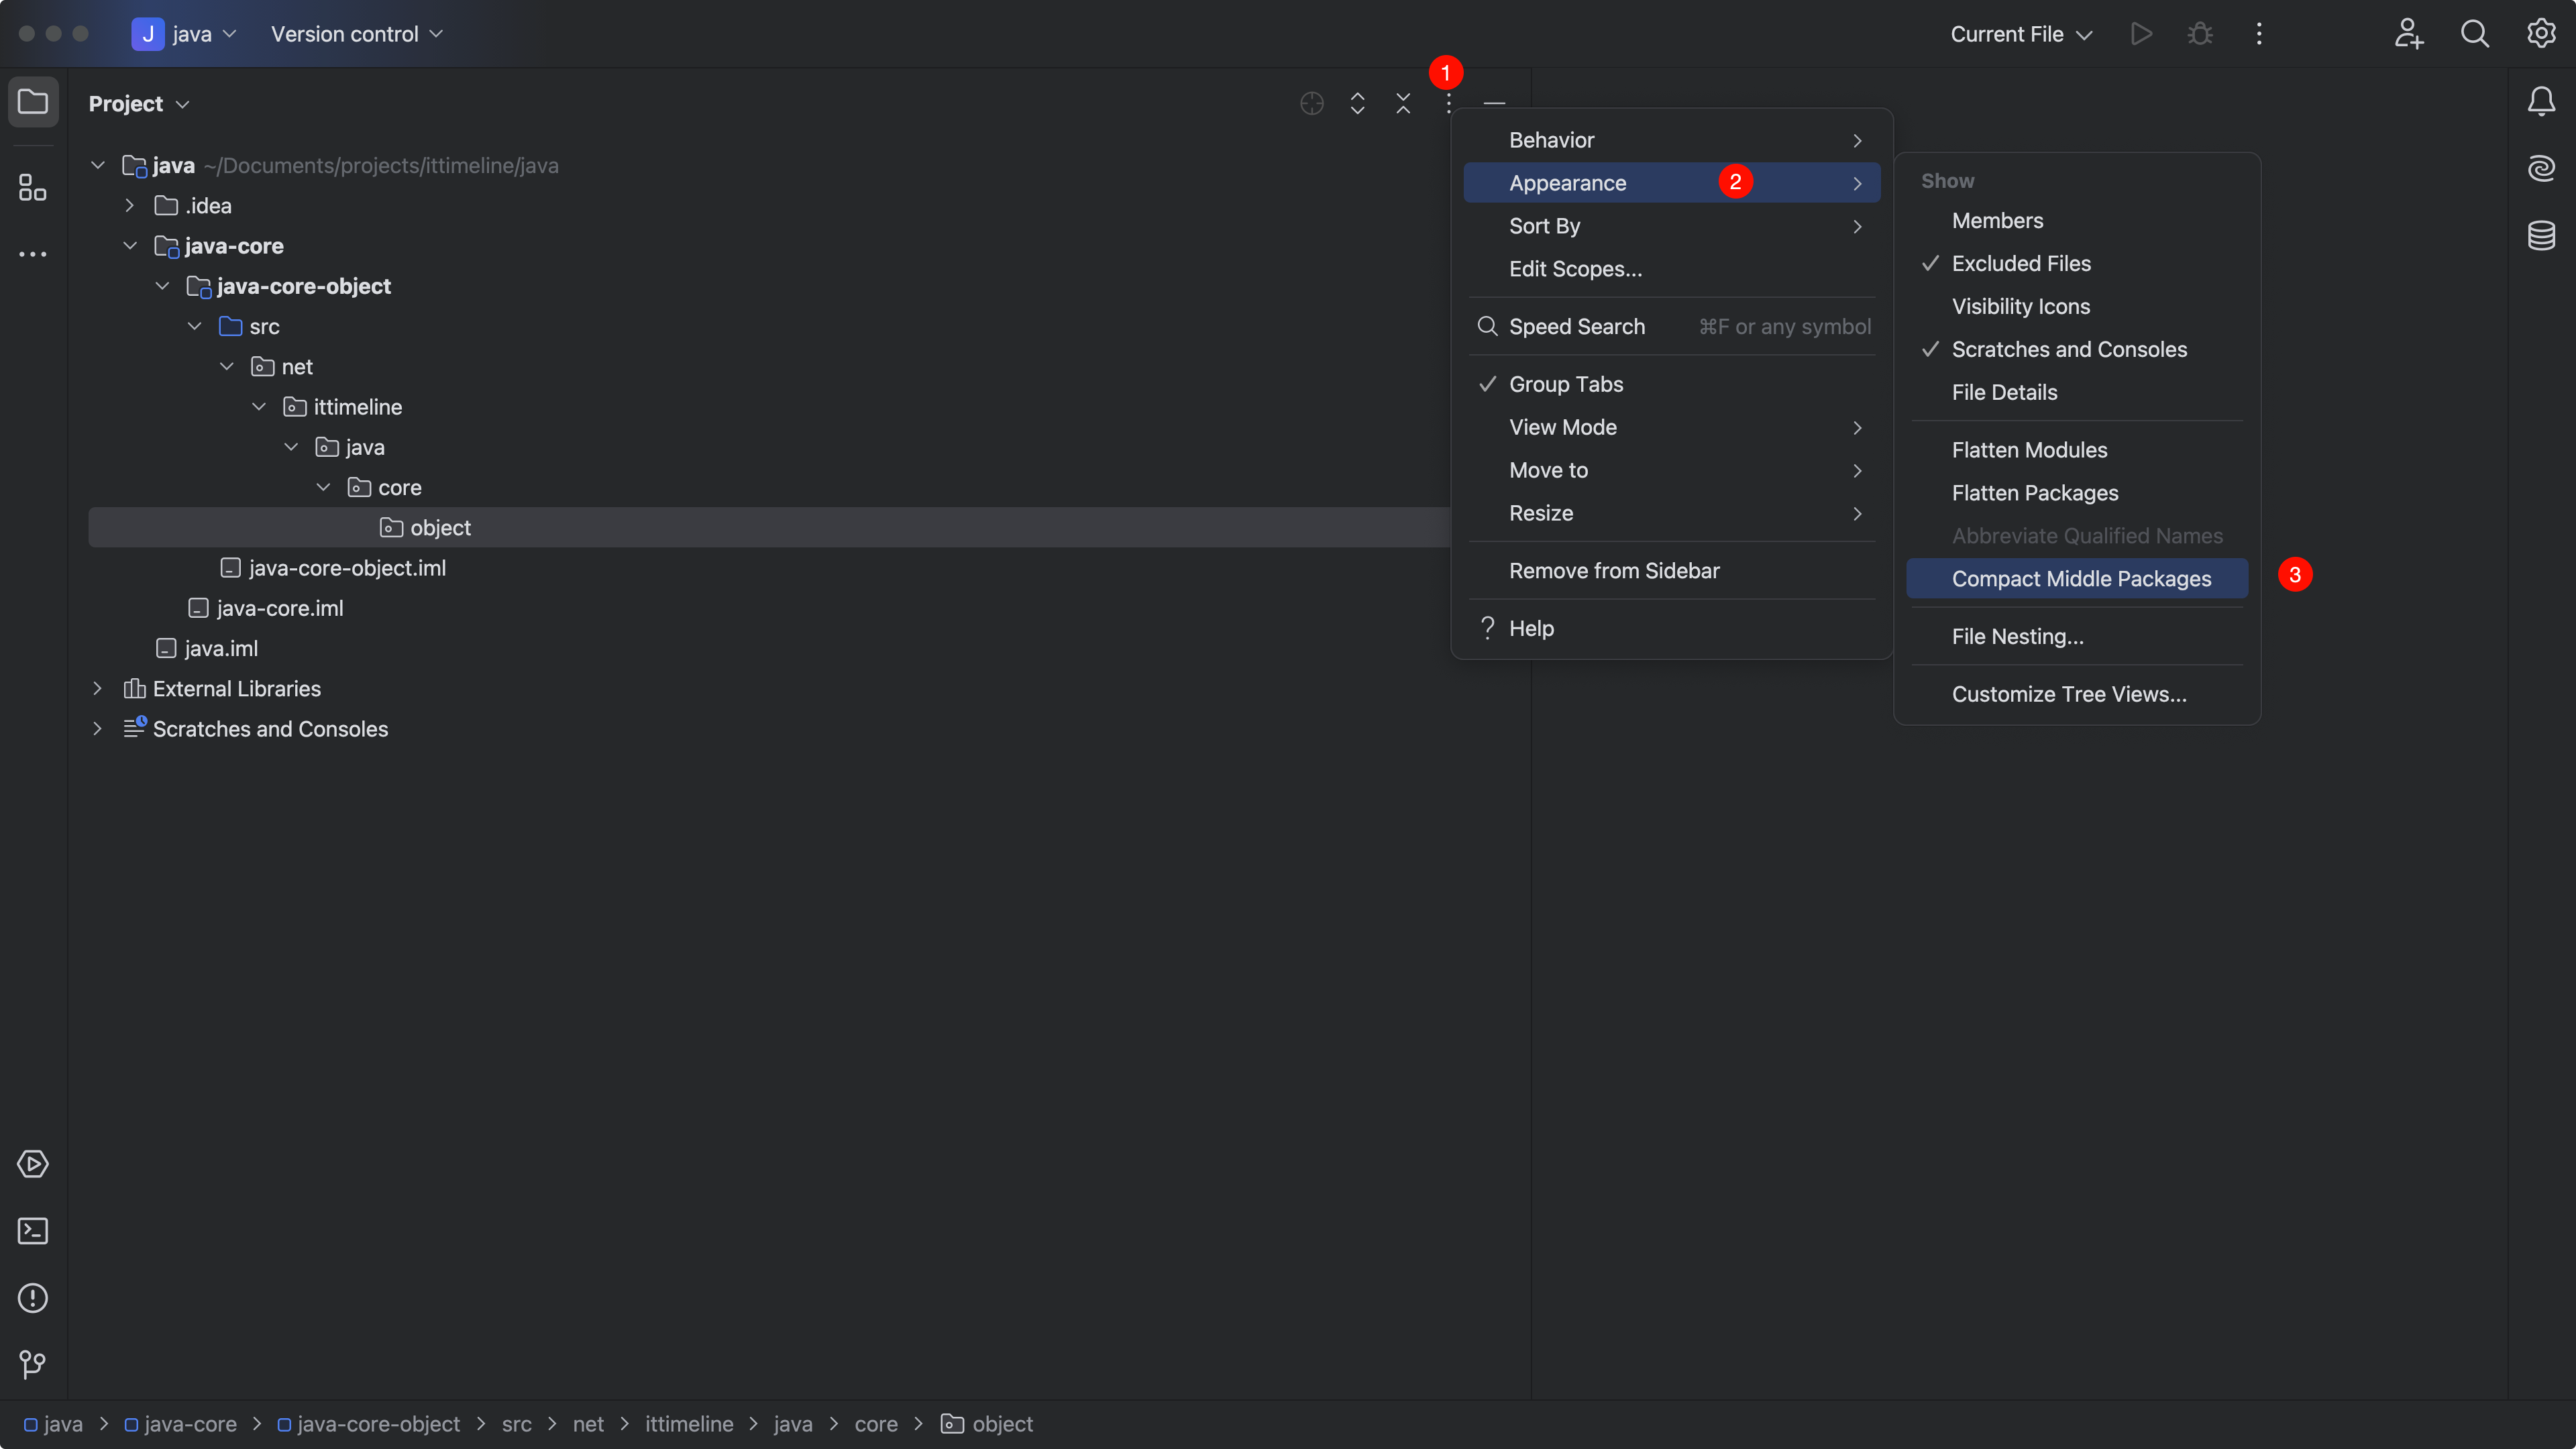Uncheck Scratches and Consoles in Show list
The width and height of the screenshot is (2576, 1449).
pos(2069,350)
